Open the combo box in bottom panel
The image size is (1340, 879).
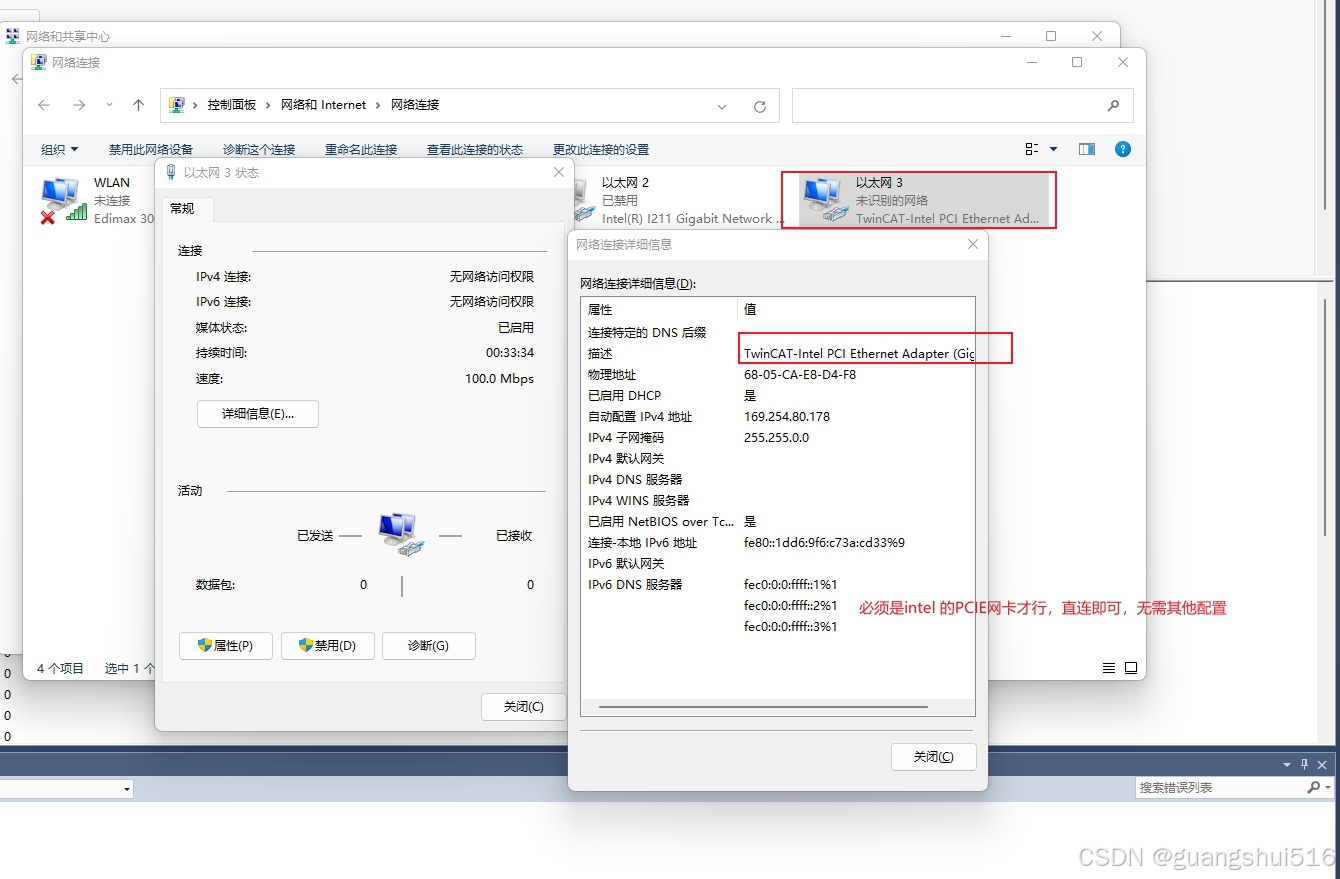[x=66, y=789]
